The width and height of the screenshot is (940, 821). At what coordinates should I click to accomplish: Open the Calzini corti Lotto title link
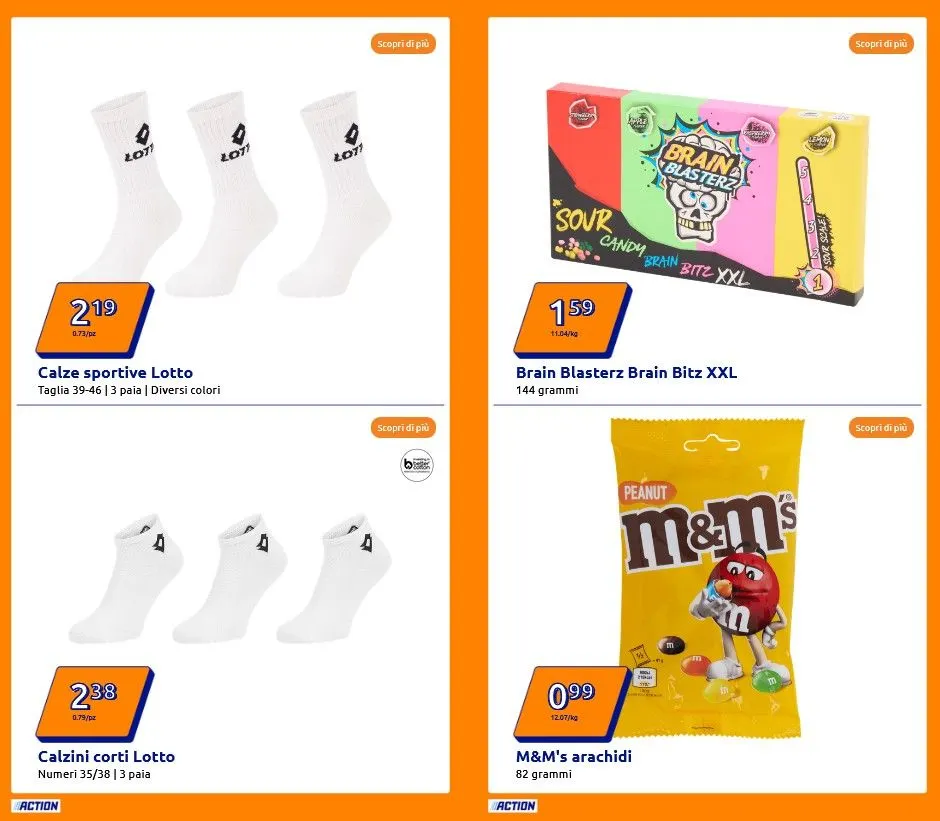pos(106,756)
